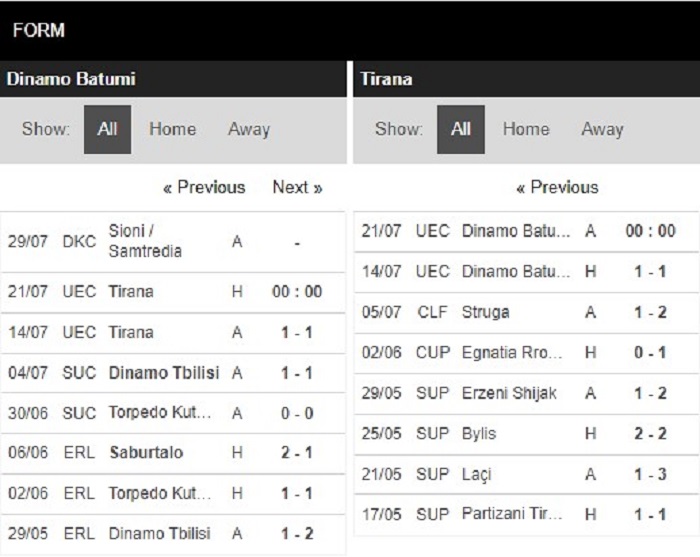Select Erzeni Shijak 29/05 match

point(526,393)
